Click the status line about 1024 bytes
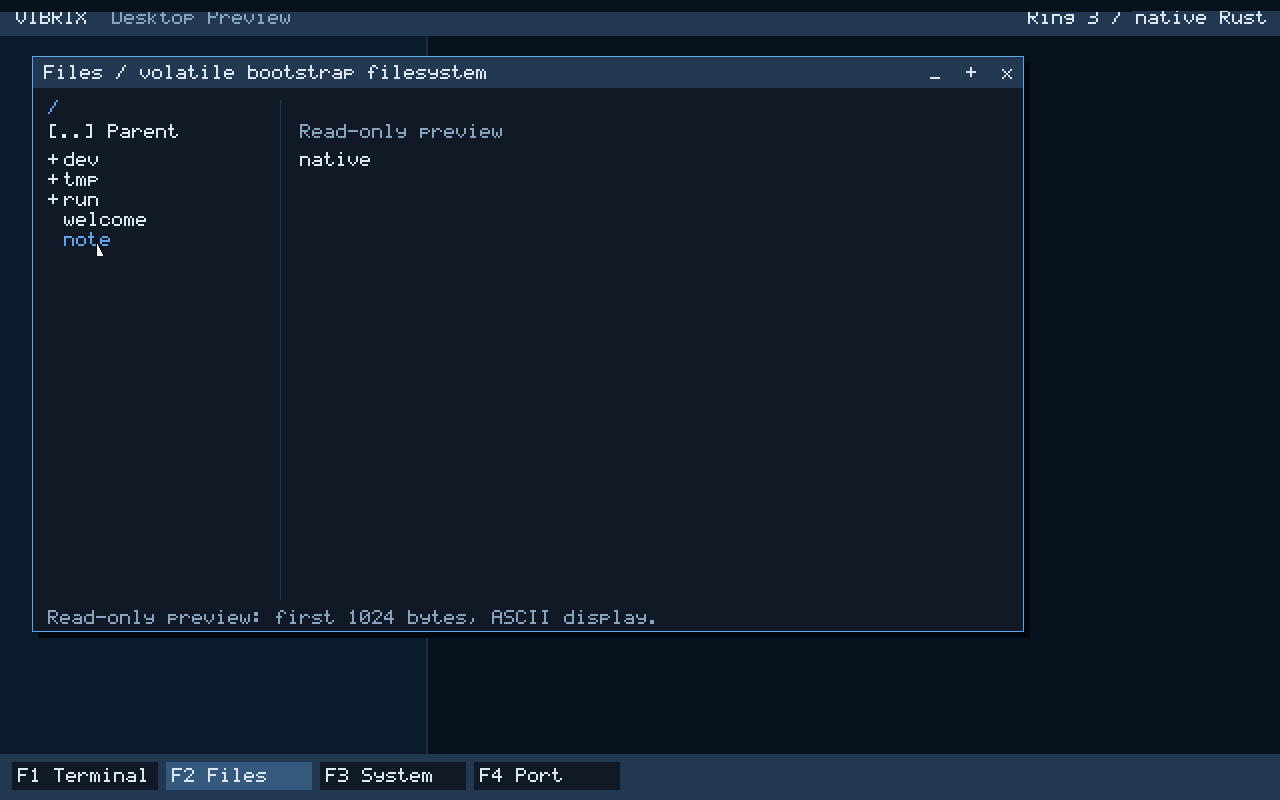Viewport: 1280px width, 800px height. point(352,617)
